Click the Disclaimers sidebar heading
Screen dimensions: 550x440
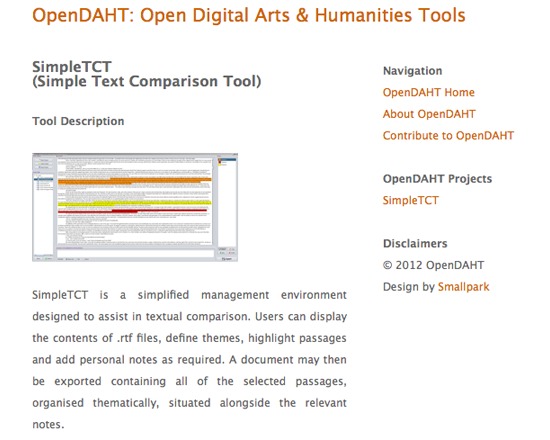[x=415, y=244]
